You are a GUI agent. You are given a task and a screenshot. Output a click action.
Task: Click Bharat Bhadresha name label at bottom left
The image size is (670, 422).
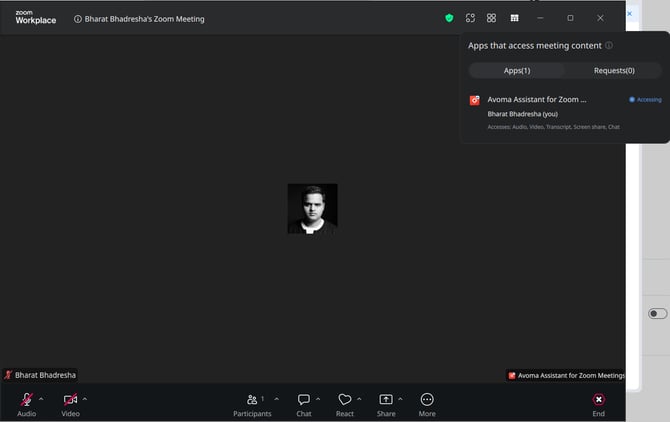[45, 375]
